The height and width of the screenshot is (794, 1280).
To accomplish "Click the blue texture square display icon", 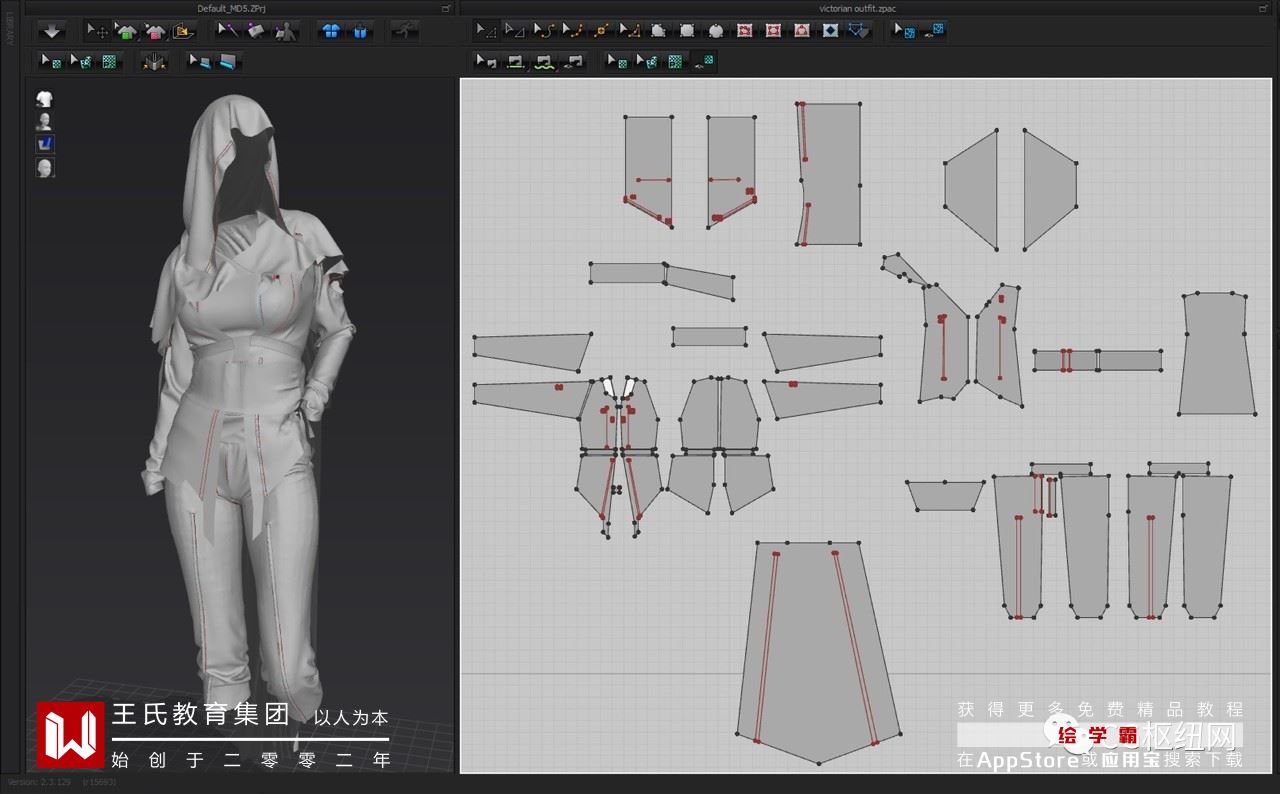I will point(933,31).
